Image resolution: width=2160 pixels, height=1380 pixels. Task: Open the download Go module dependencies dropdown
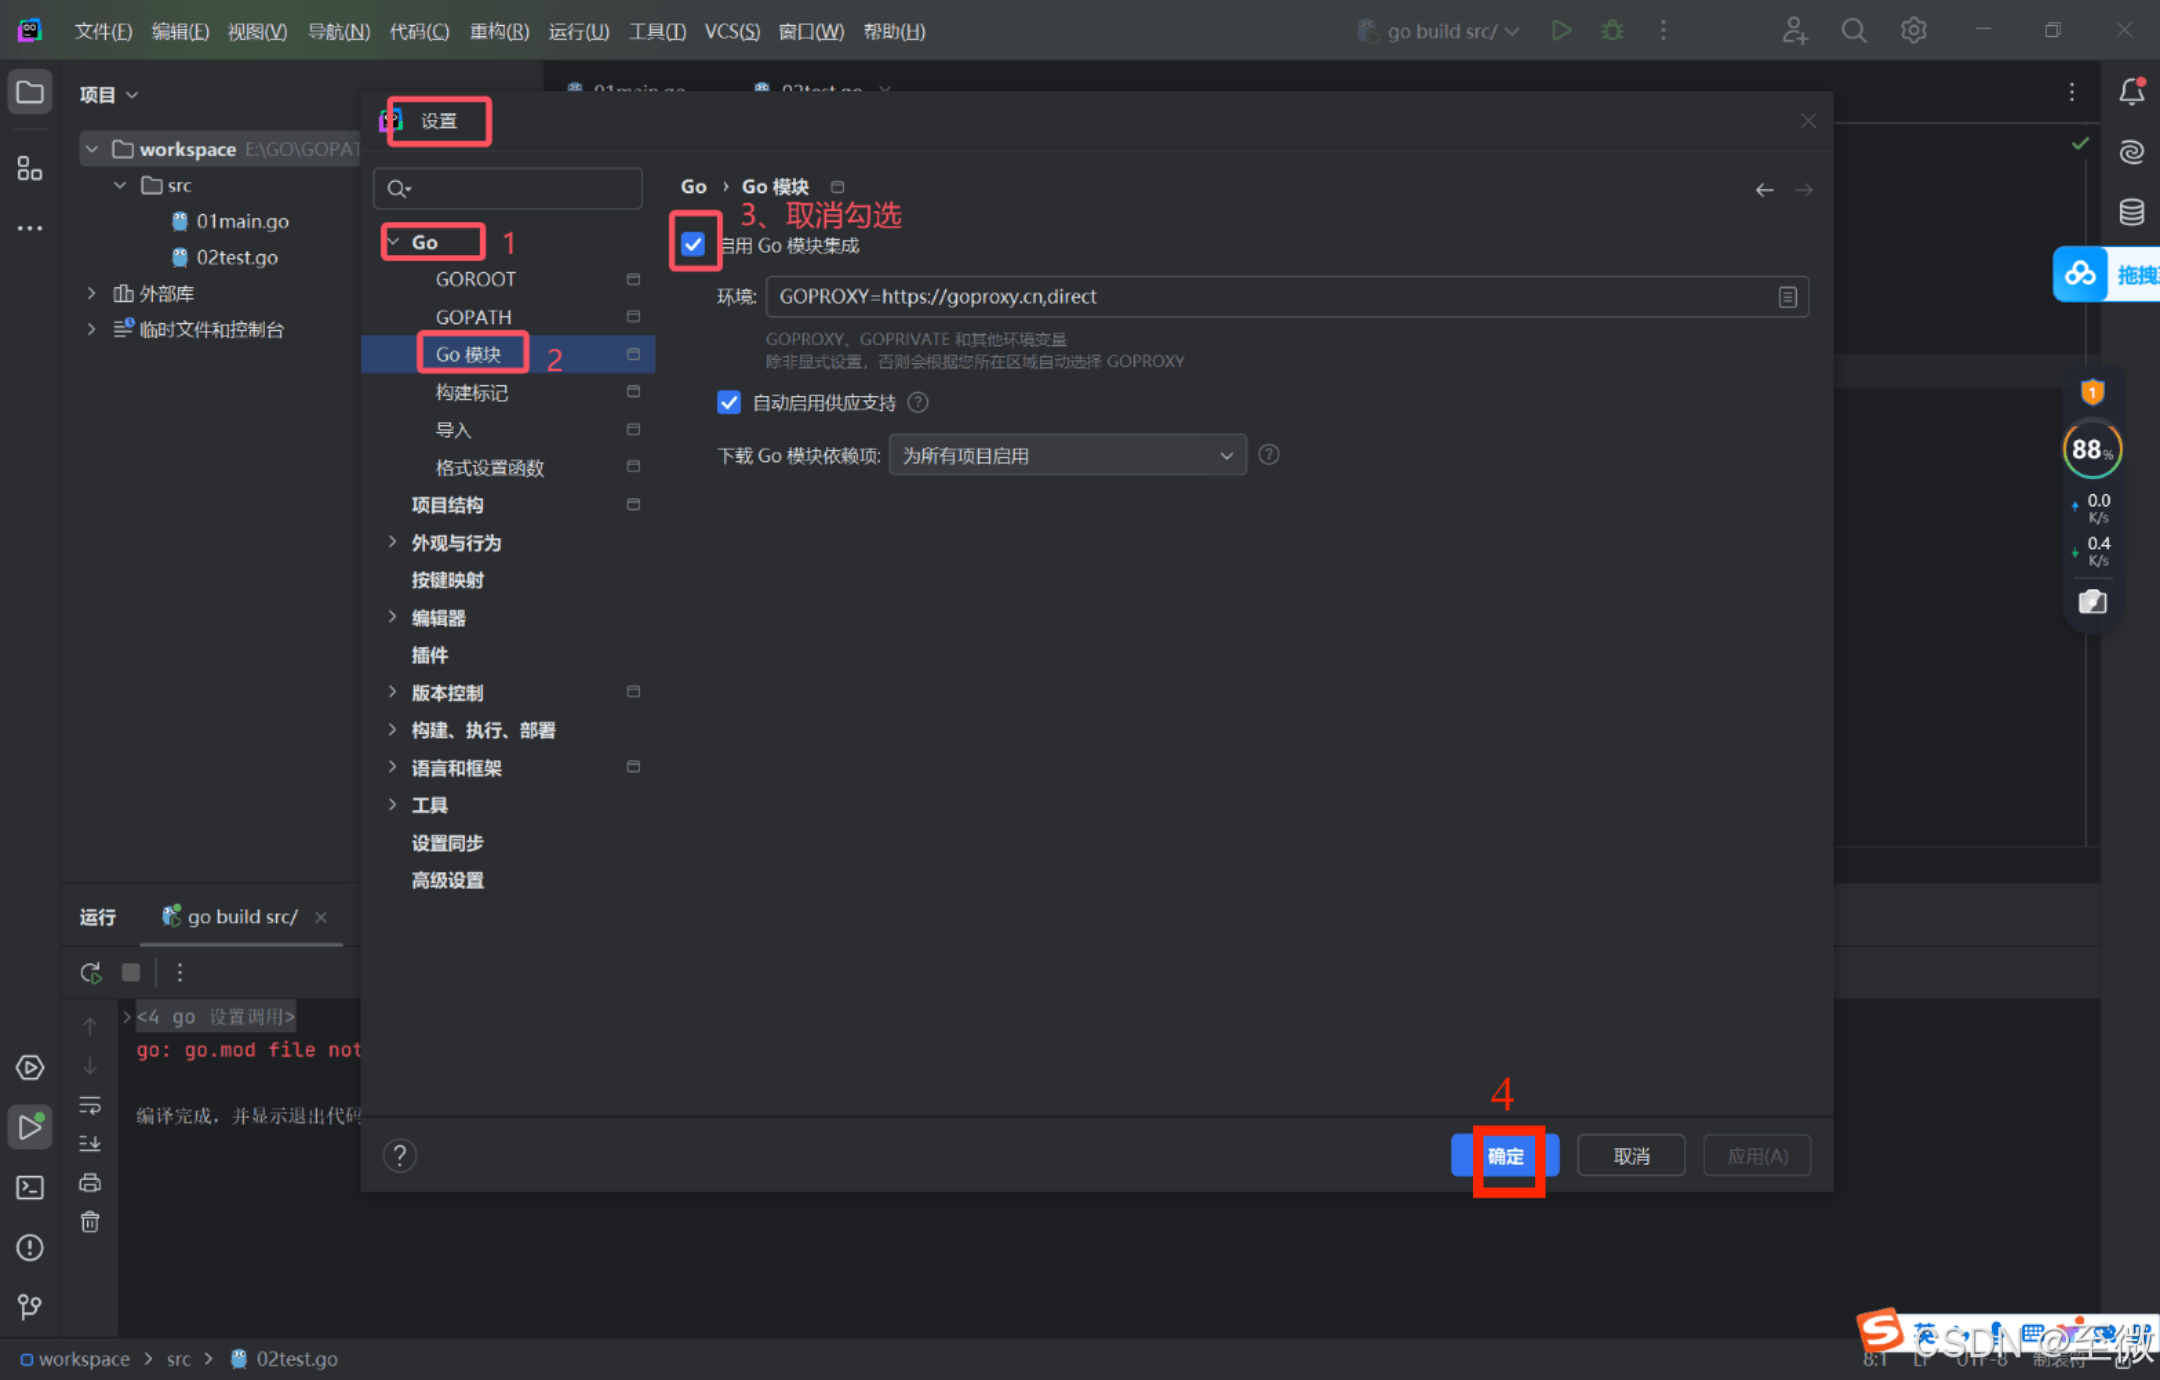(1067, 456)
